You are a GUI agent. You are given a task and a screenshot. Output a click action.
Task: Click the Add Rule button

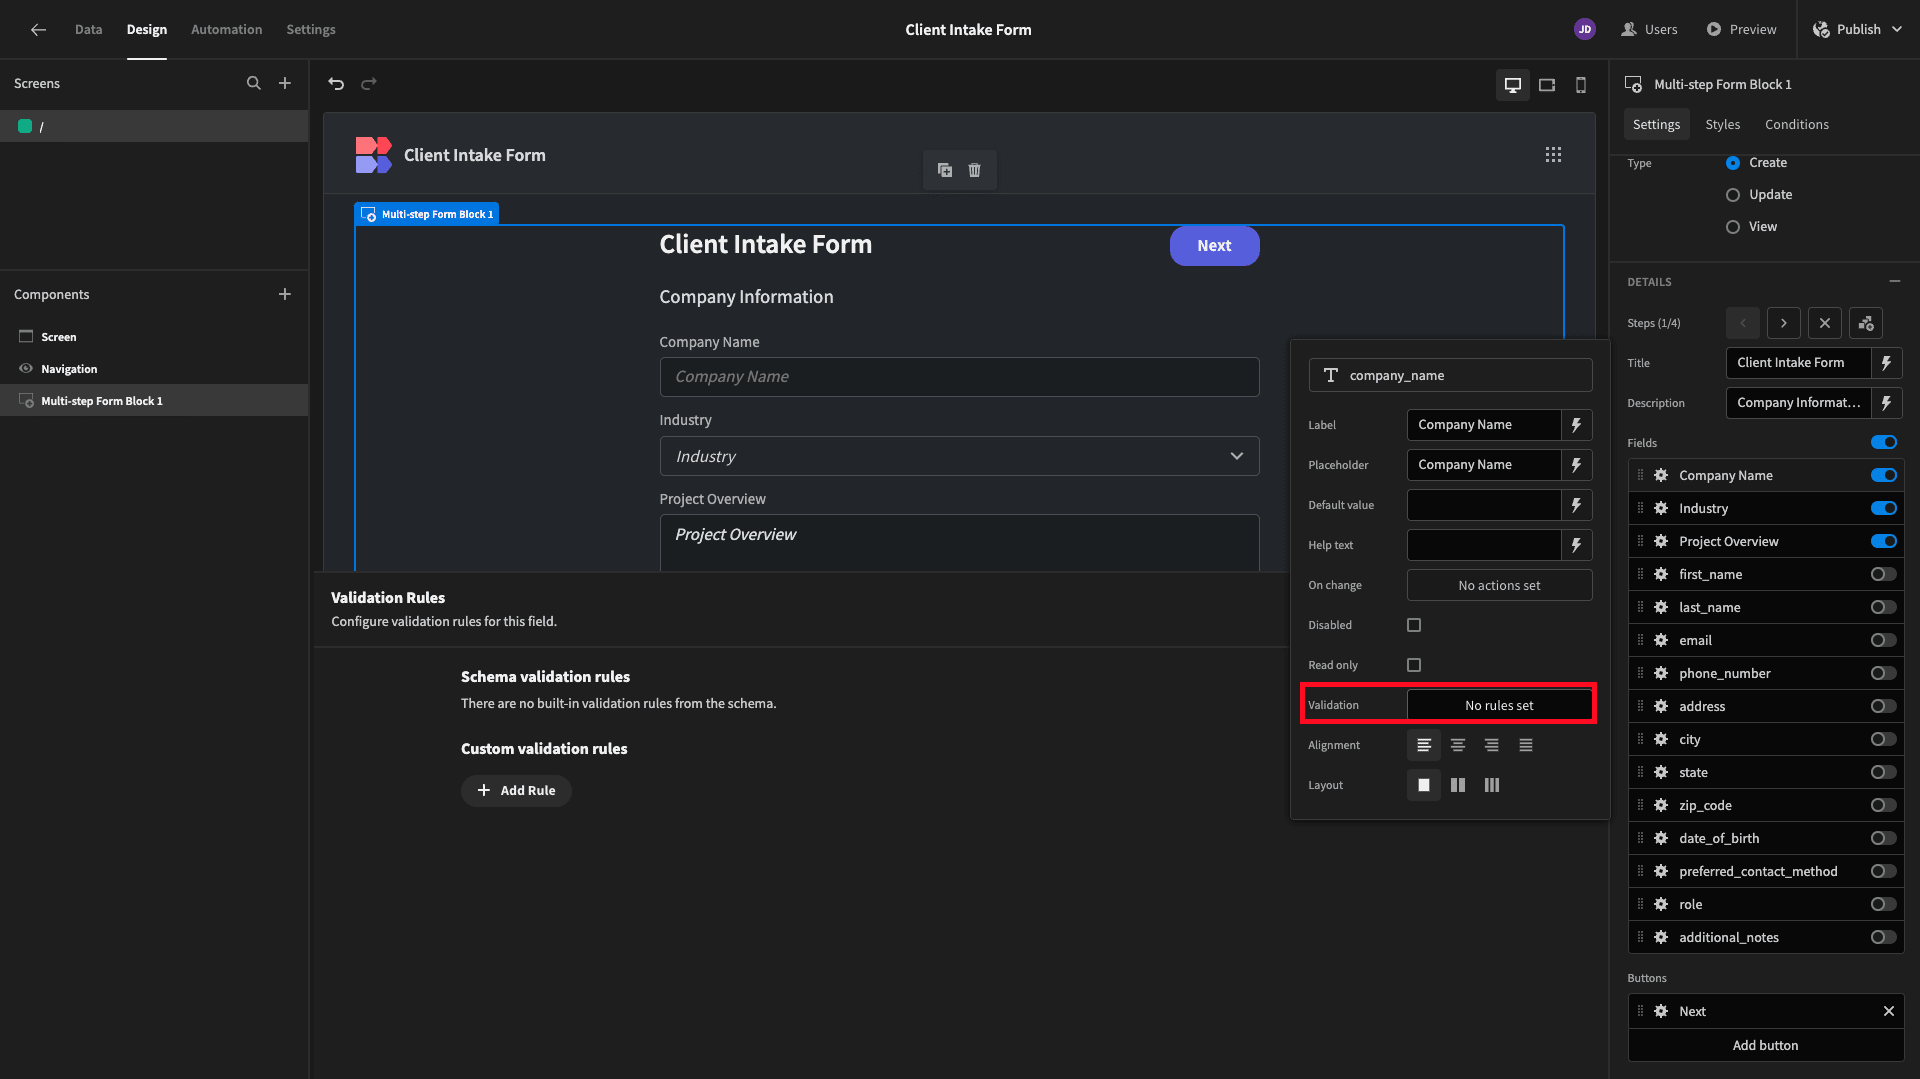click(x=516, y=791)
